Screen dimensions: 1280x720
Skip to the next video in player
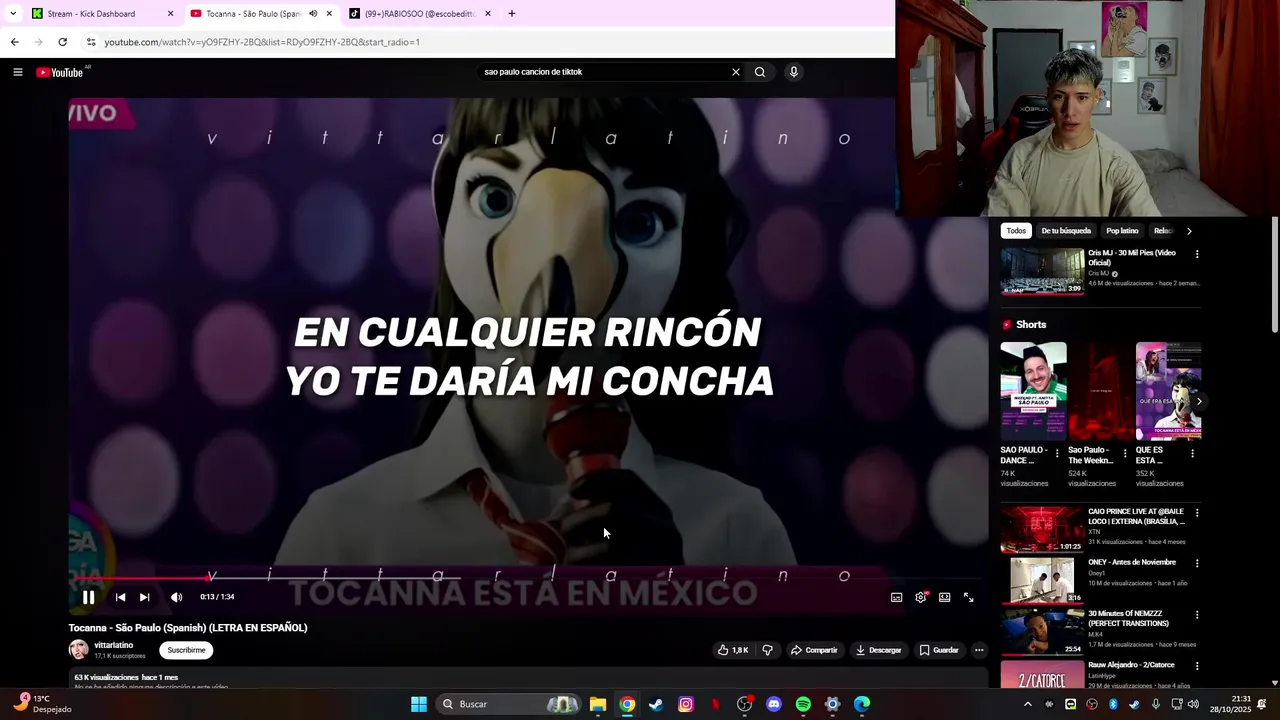144,597
